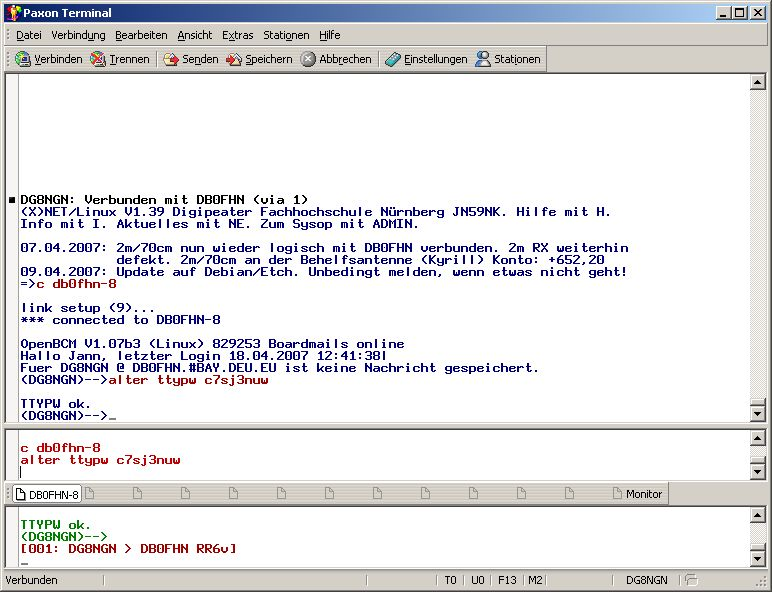Click the status bar icon right of DG8NGN
The image size is (772, 592).
(x=691, y=580)
